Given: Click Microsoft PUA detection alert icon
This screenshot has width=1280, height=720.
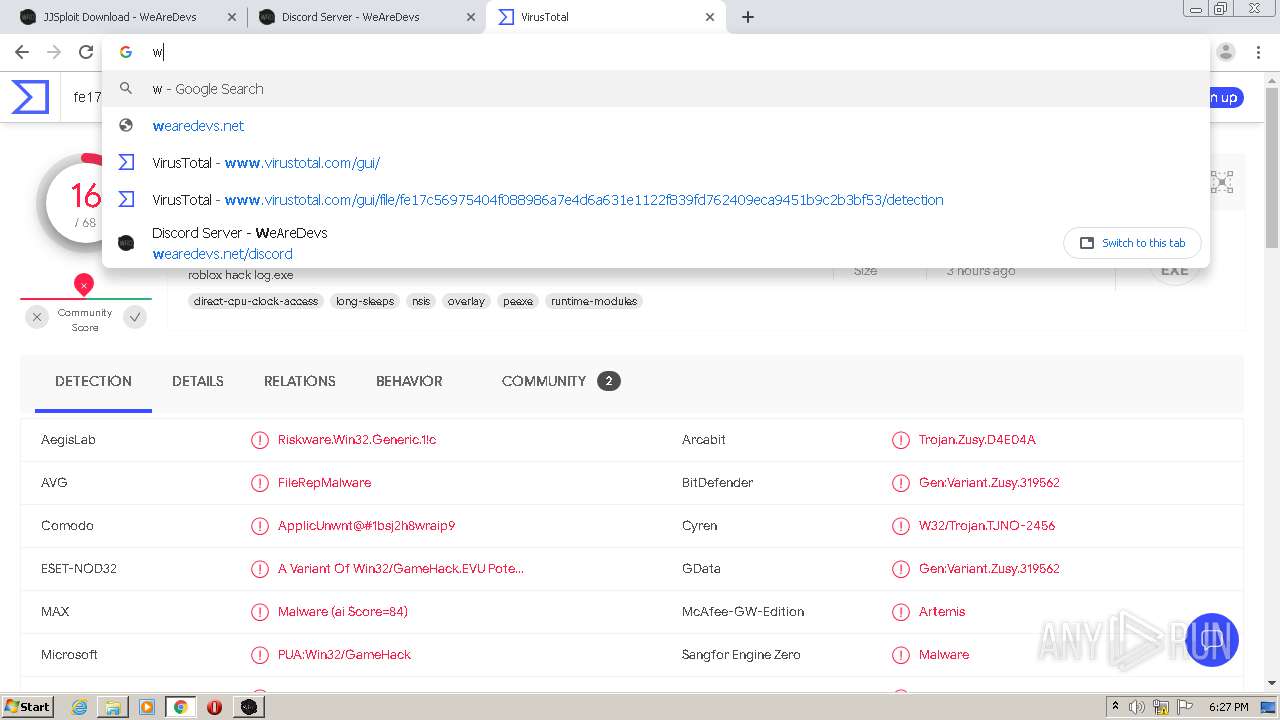Looking at the screenshot, I should coord(260,655).
